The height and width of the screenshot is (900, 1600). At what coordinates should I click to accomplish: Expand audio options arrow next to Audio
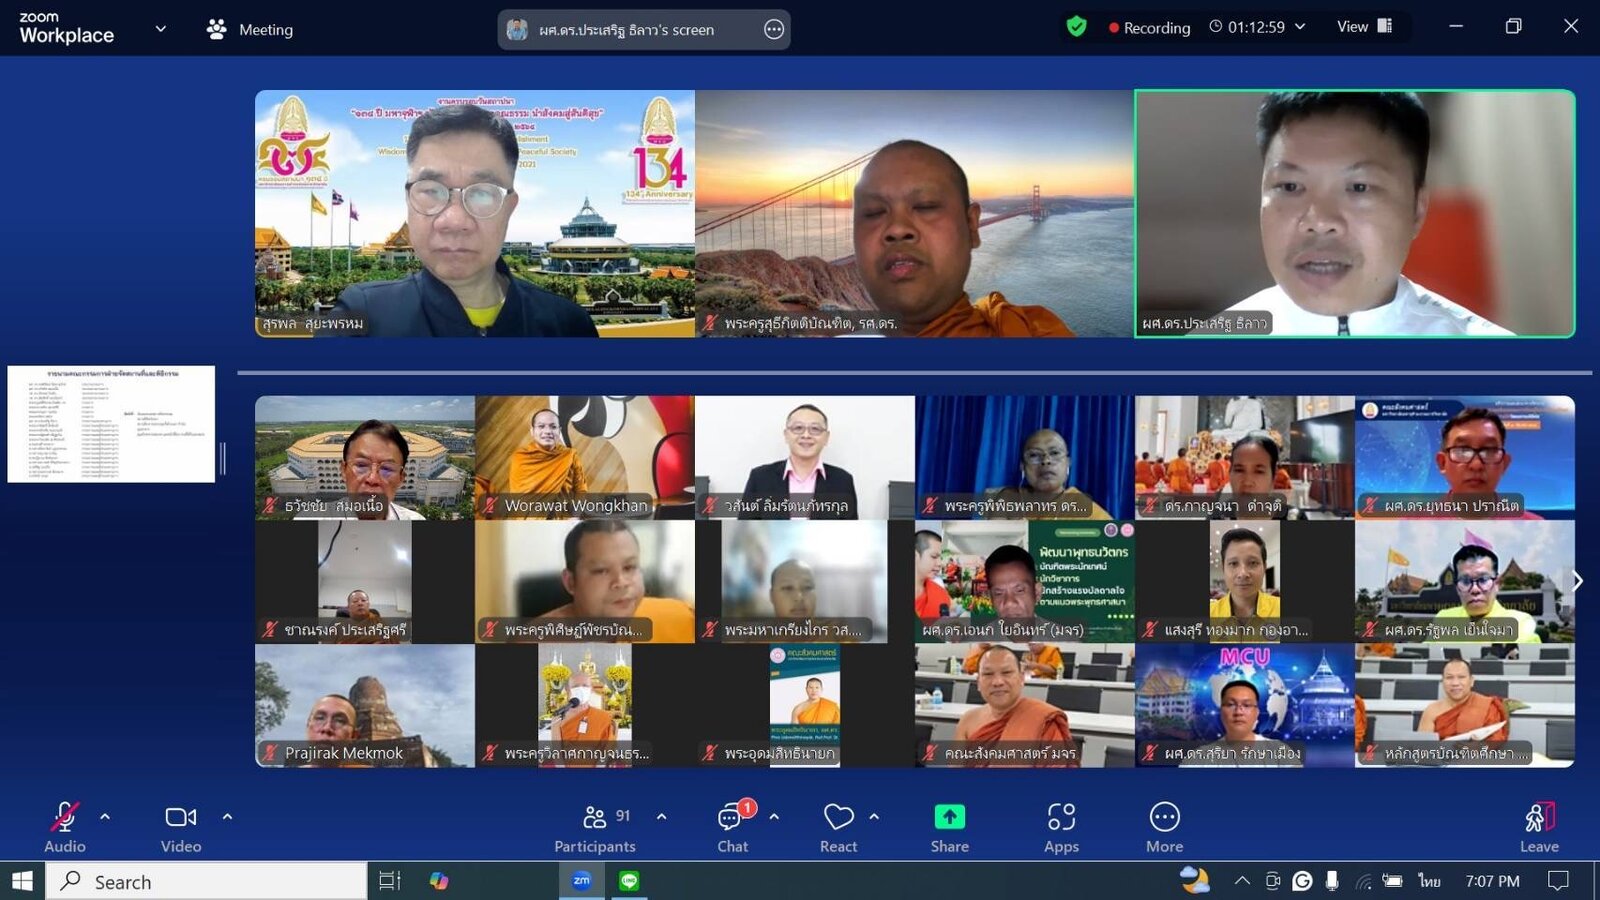(105, 817)
